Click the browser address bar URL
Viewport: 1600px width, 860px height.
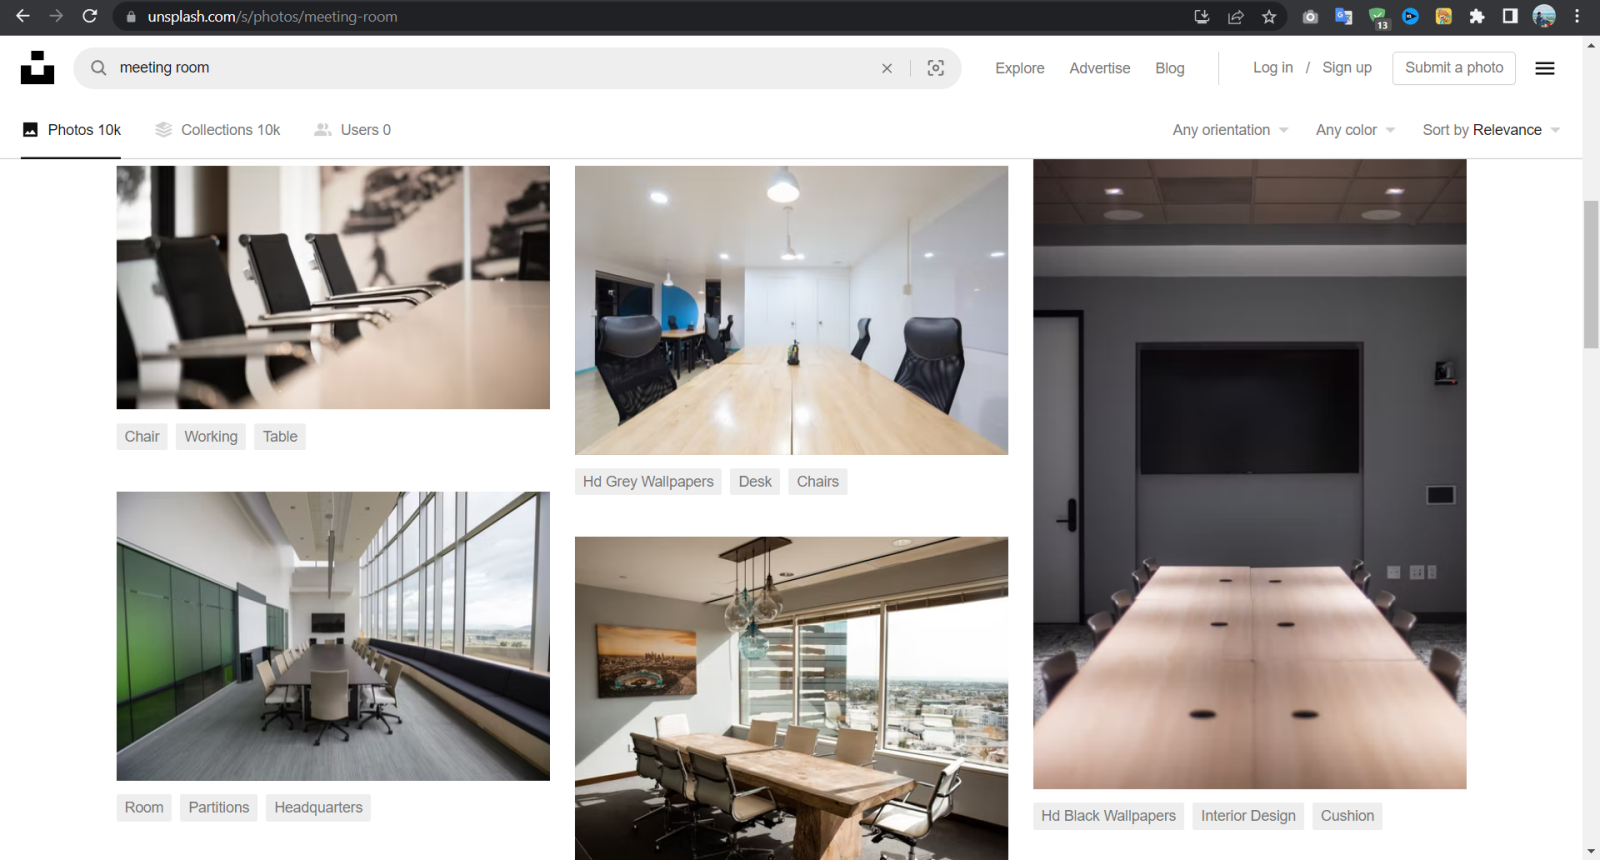pyautogui.click(x=273, y=17)
